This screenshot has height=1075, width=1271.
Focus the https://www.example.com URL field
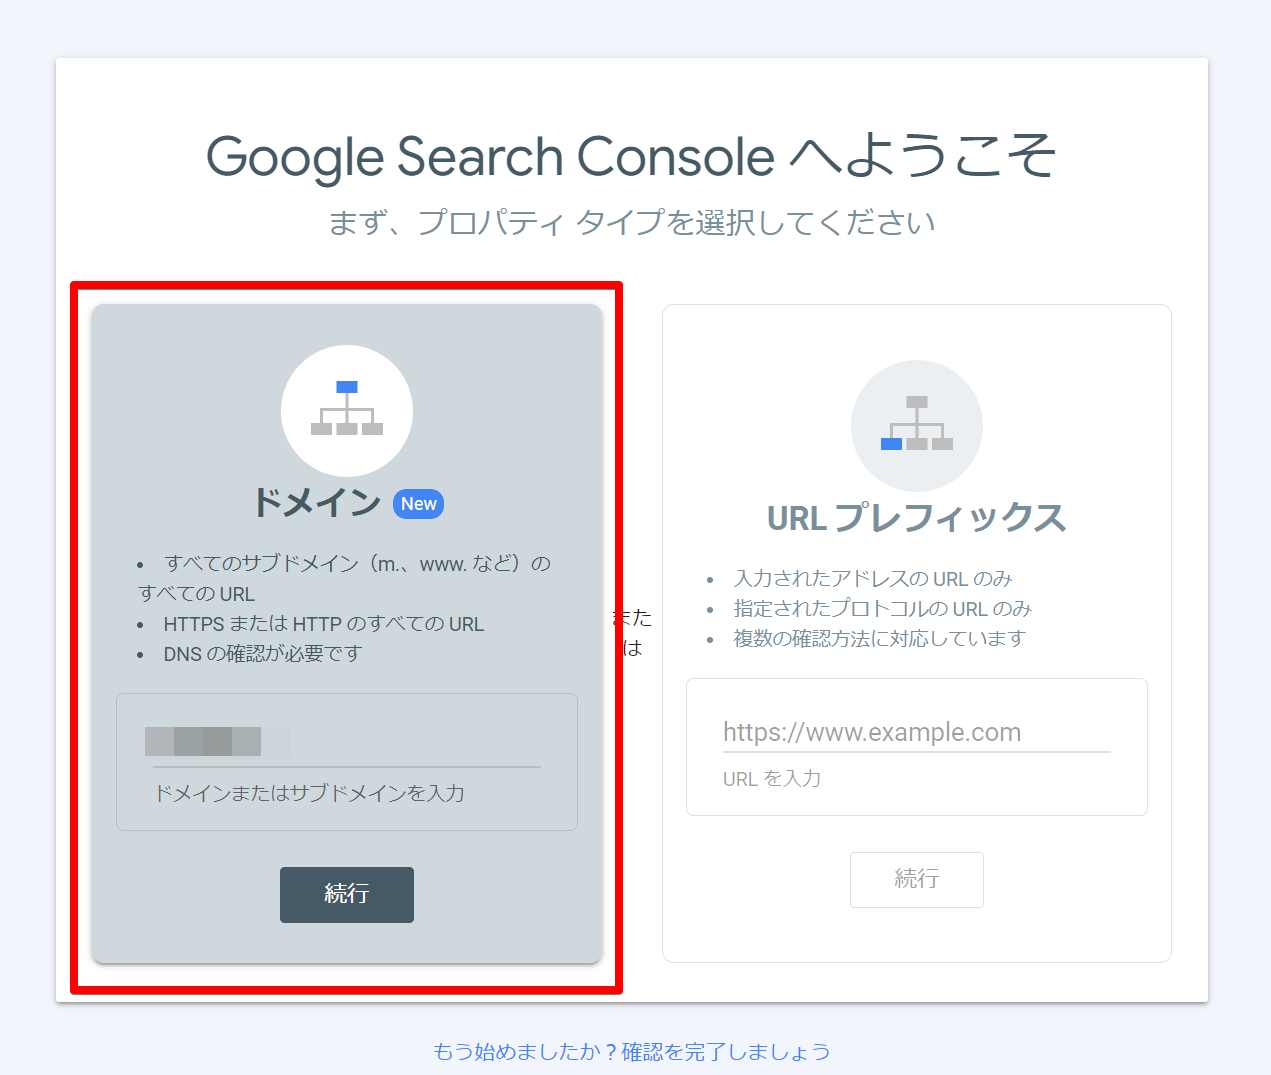(x=917, y=732)
